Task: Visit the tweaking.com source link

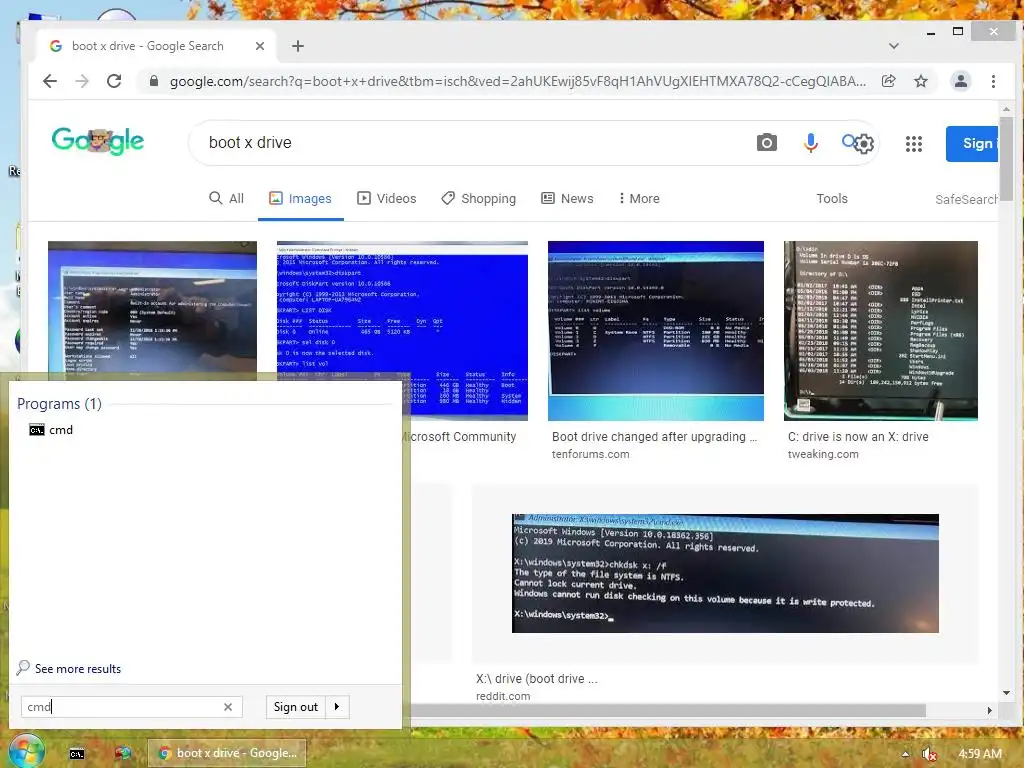Action: tap(823, 454)
